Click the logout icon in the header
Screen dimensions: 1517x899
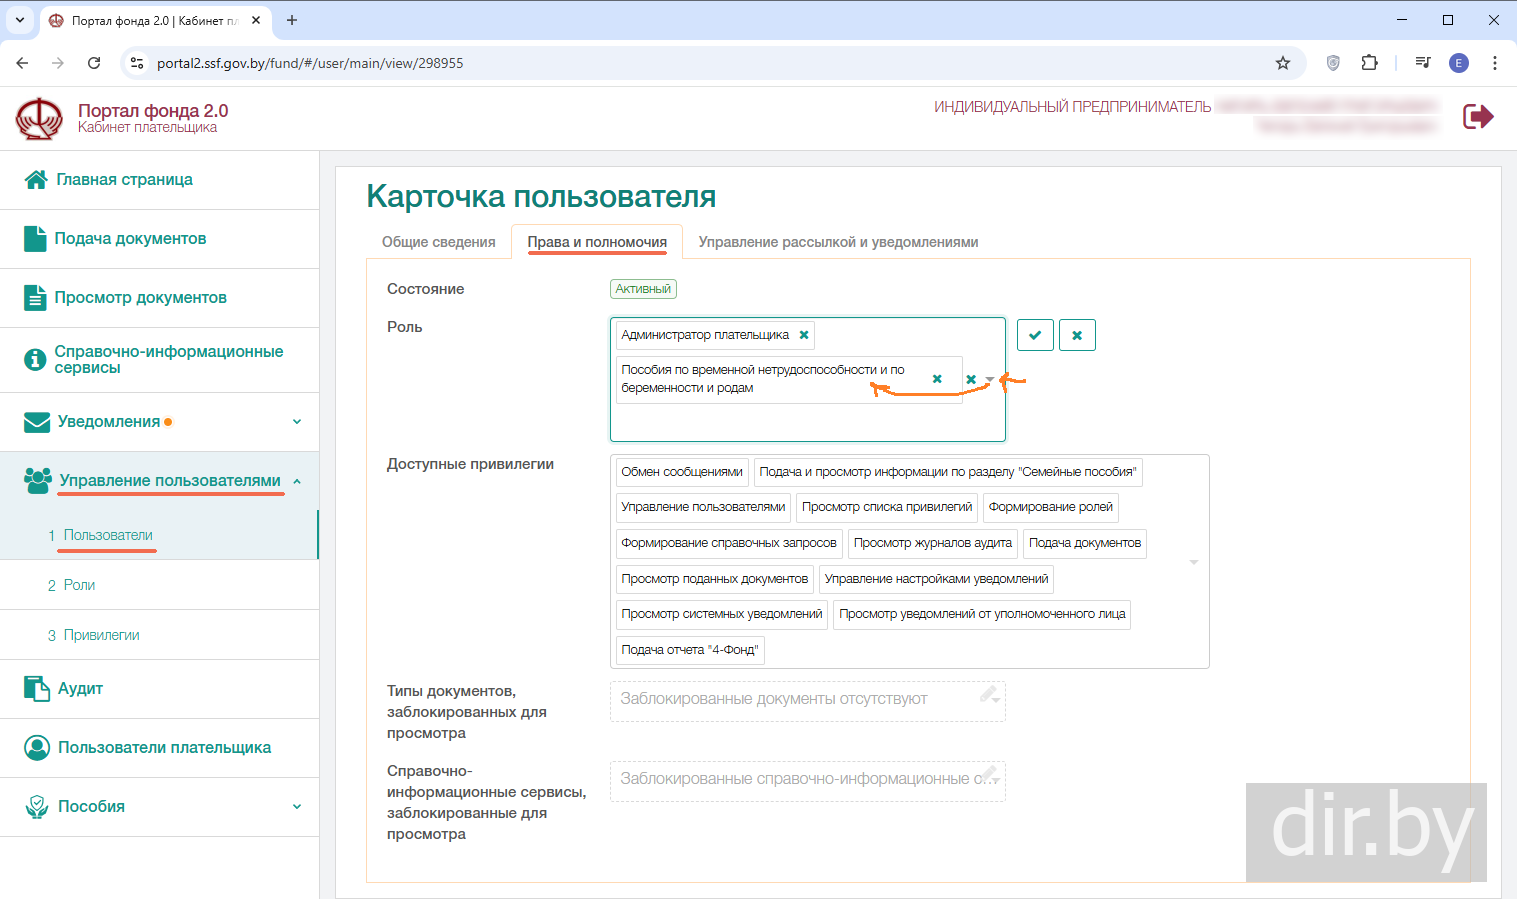click(x=1478, y=117)
